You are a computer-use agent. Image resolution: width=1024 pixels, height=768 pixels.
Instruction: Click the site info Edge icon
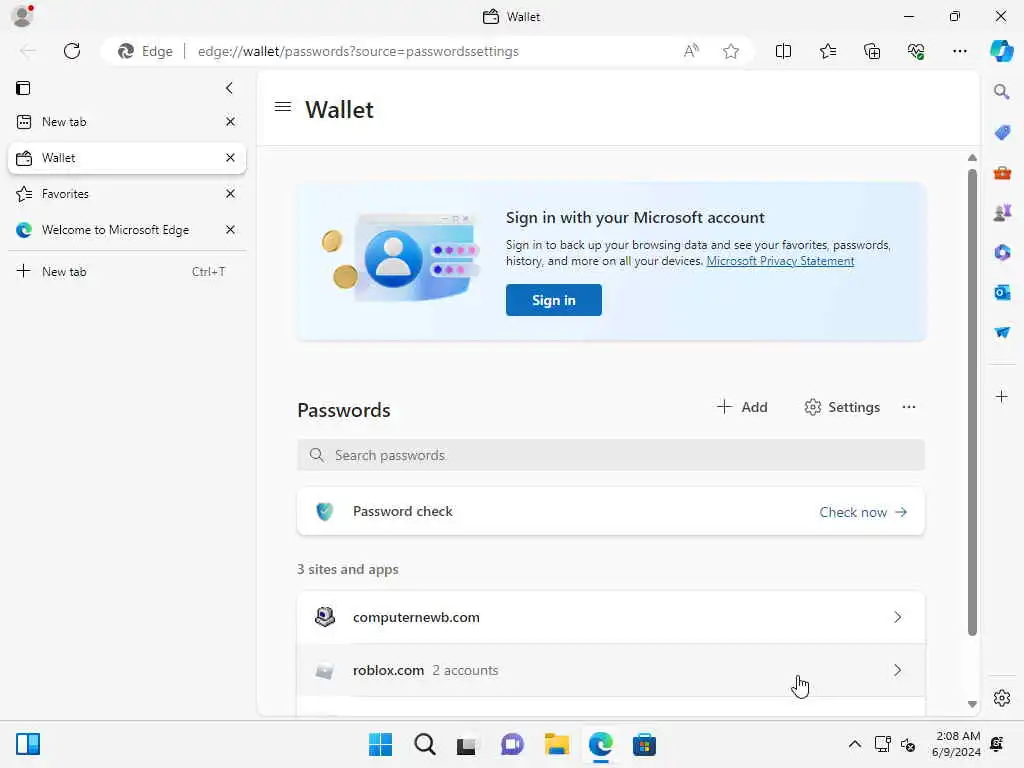coord(145,51)
